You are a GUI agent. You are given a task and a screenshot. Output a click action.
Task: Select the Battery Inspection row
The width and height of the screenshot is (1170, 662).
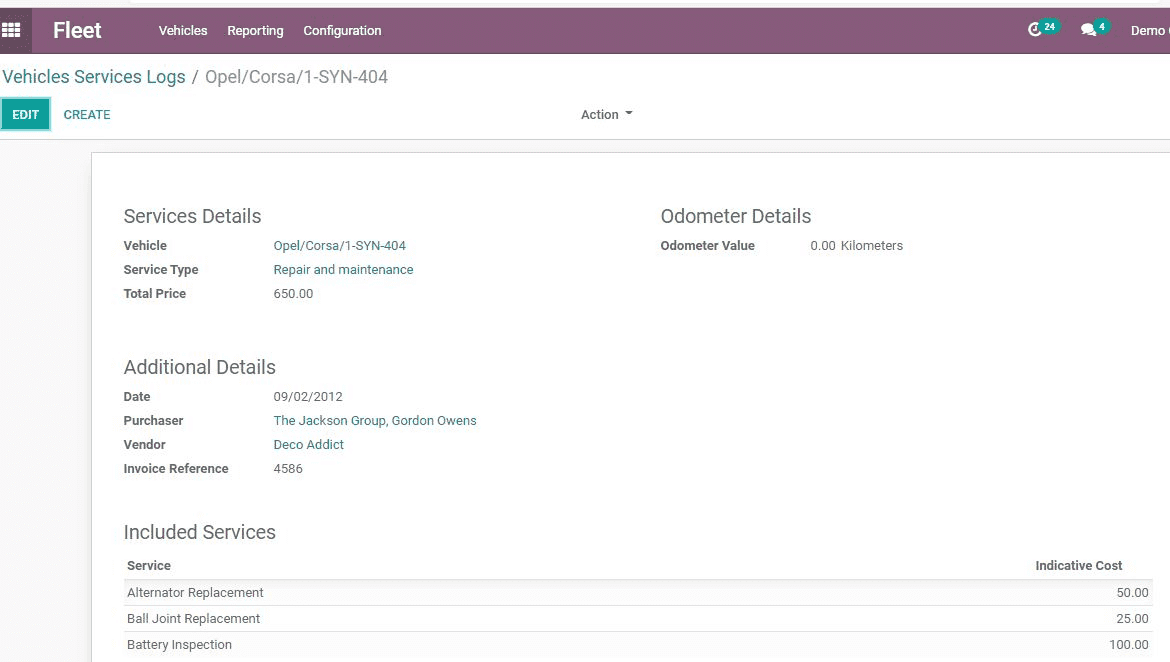[638, 645]
